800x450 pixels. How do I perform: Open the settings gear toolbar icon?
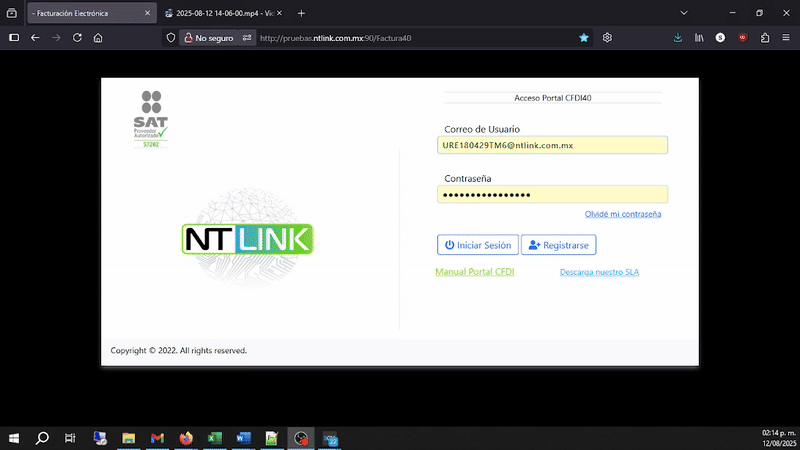coord(607,38)
